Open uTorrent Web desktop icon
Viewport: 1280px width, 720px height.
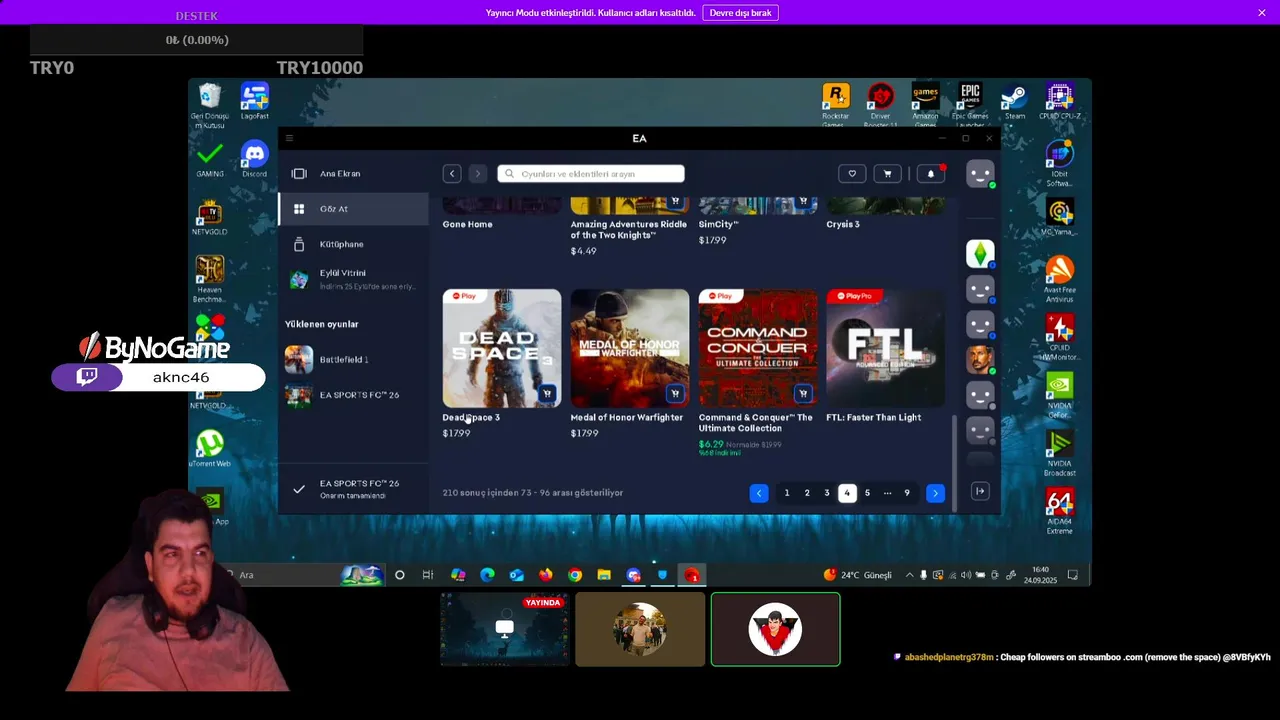[210, 449]
